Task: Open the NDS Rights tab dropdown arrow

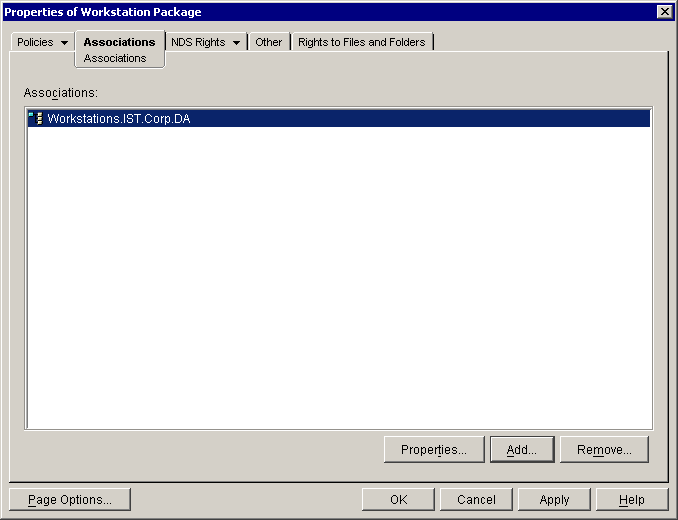Action: pos(237,42)
